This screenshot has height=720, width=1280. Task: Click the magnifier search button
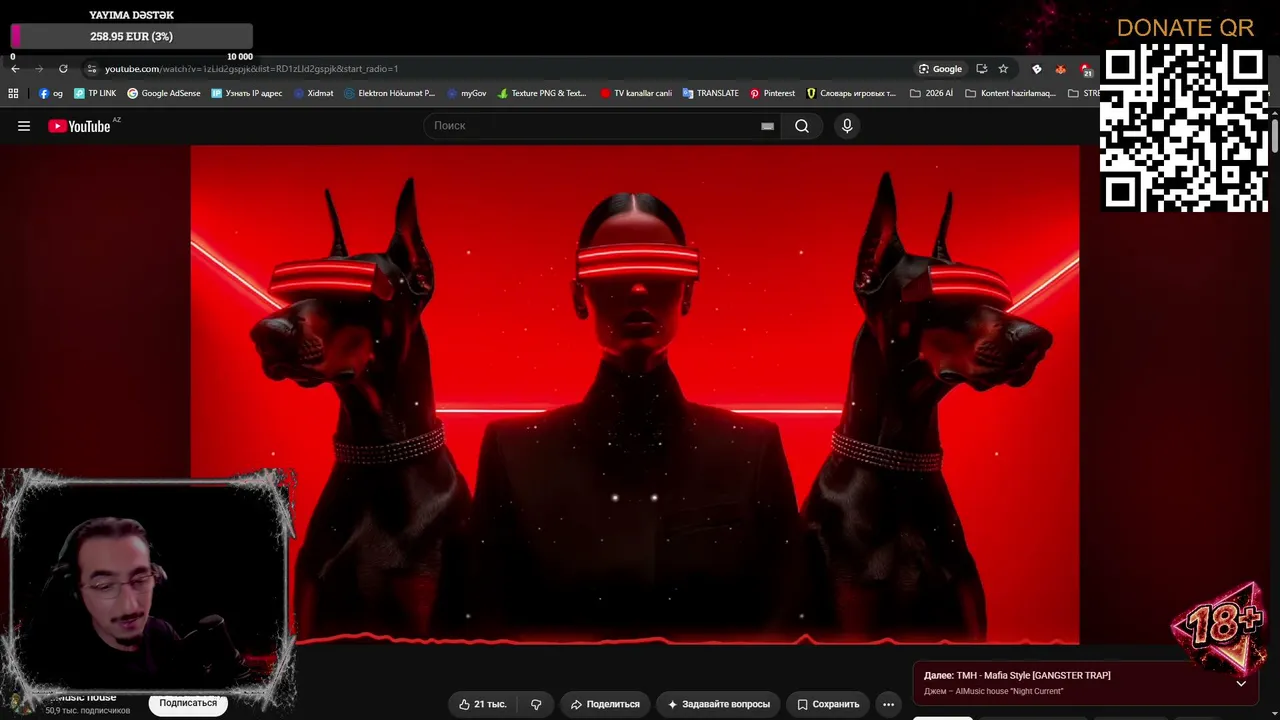point(802,126)
